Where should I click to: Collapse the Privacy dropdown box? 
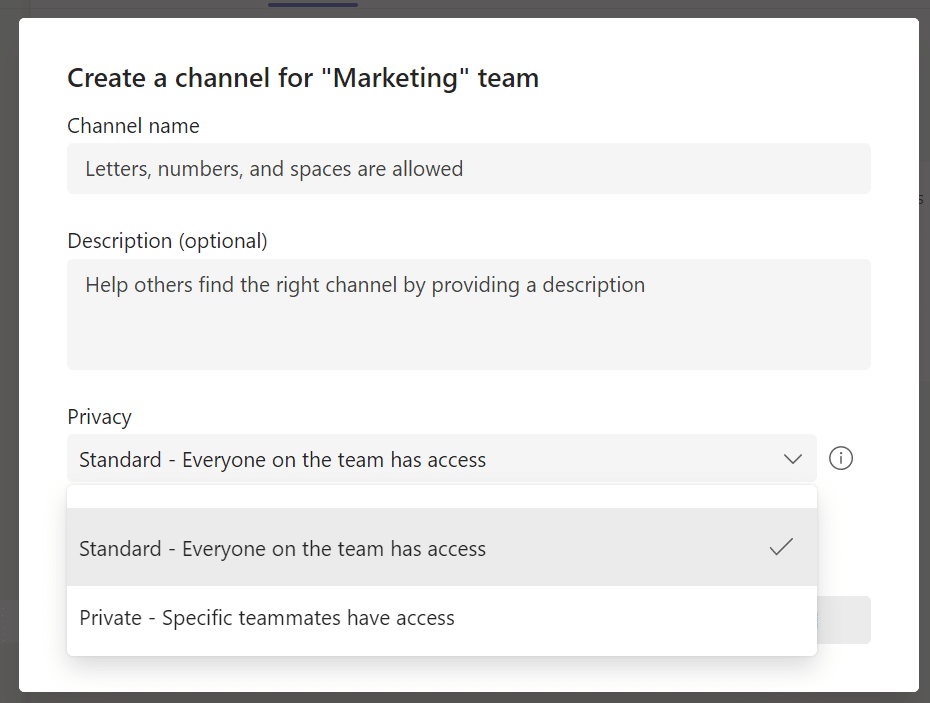pos(442,459)
